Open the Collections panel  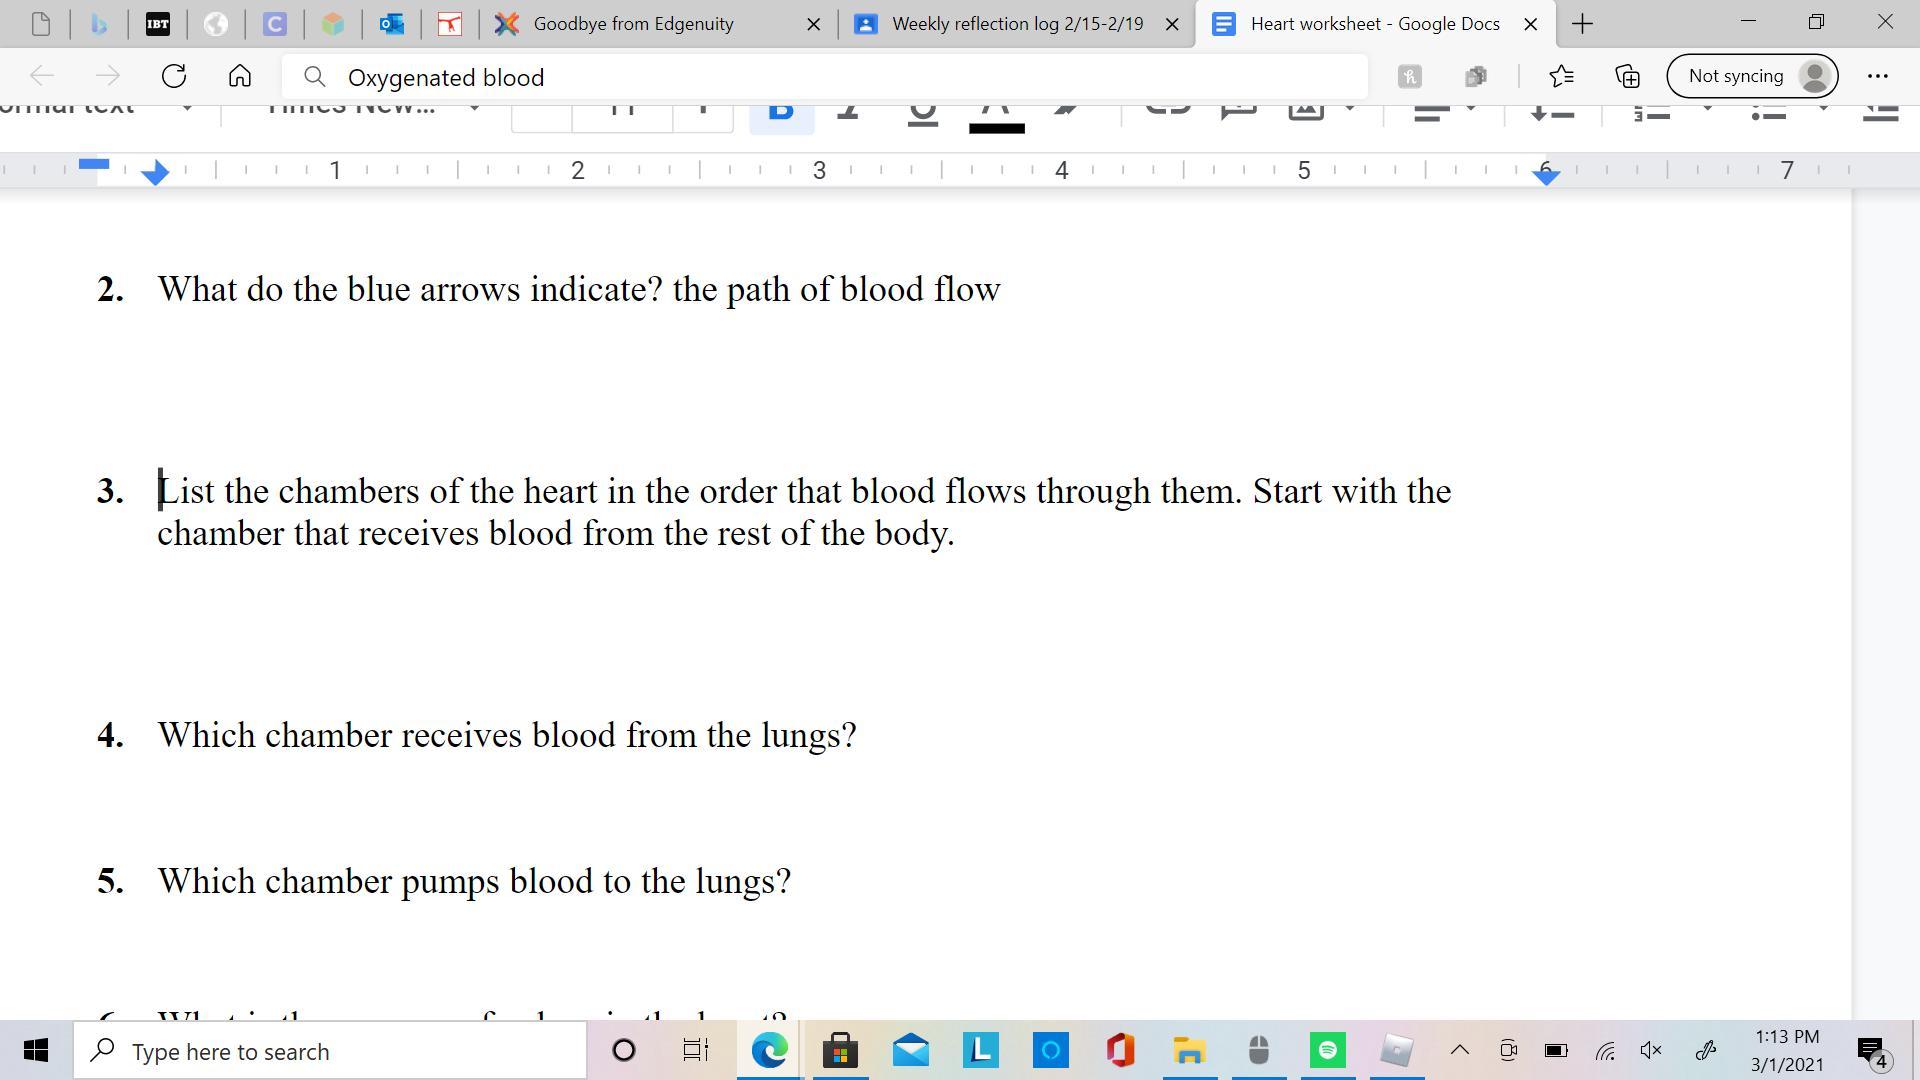[1627, 76]
